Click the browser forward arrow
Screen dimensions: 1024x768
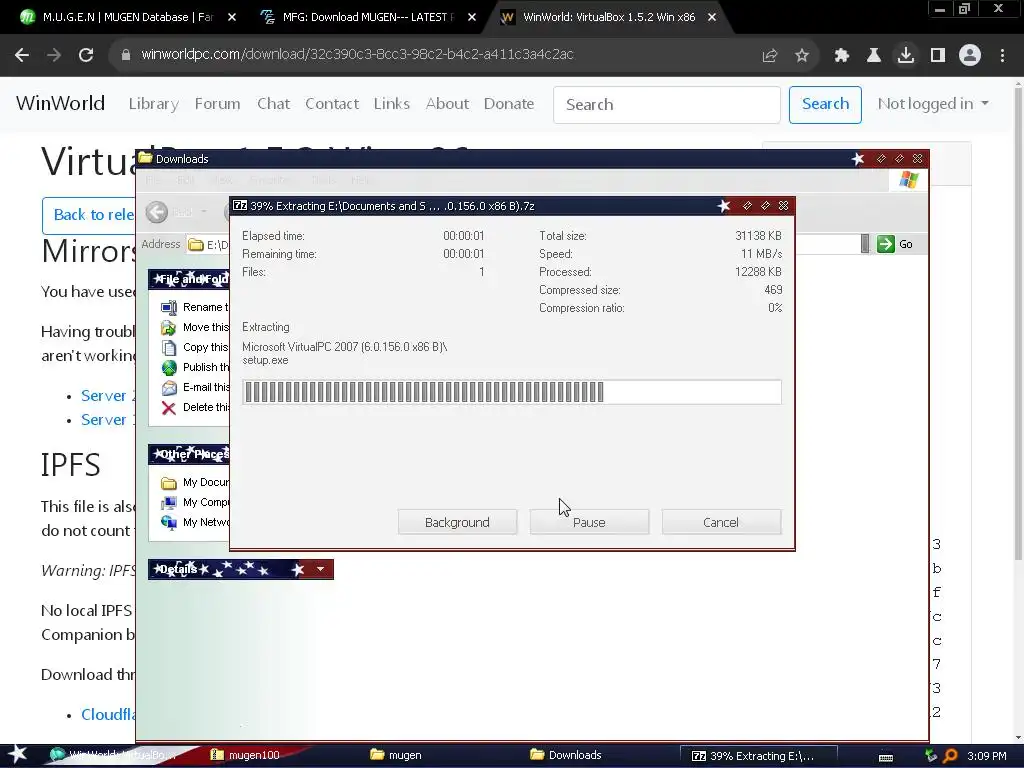click(54, 55)
